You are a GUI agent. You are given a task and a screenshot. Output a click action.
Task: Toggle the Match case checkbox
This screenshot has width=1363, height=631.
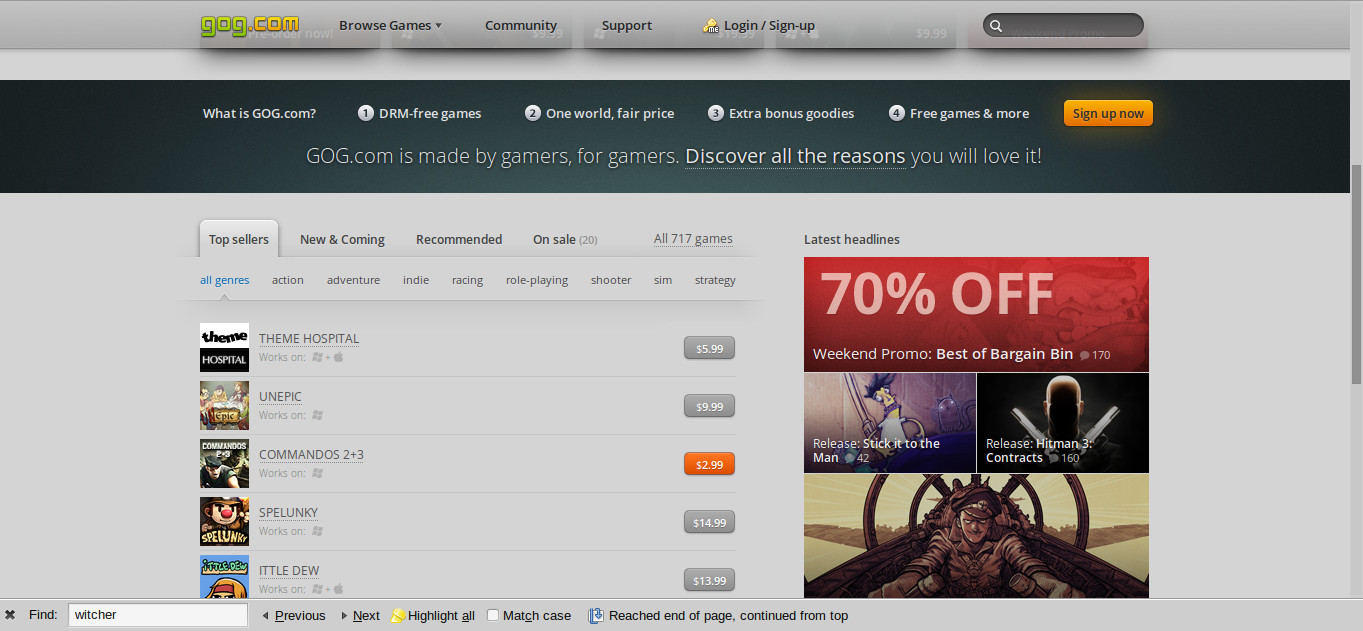coord(493,615)
